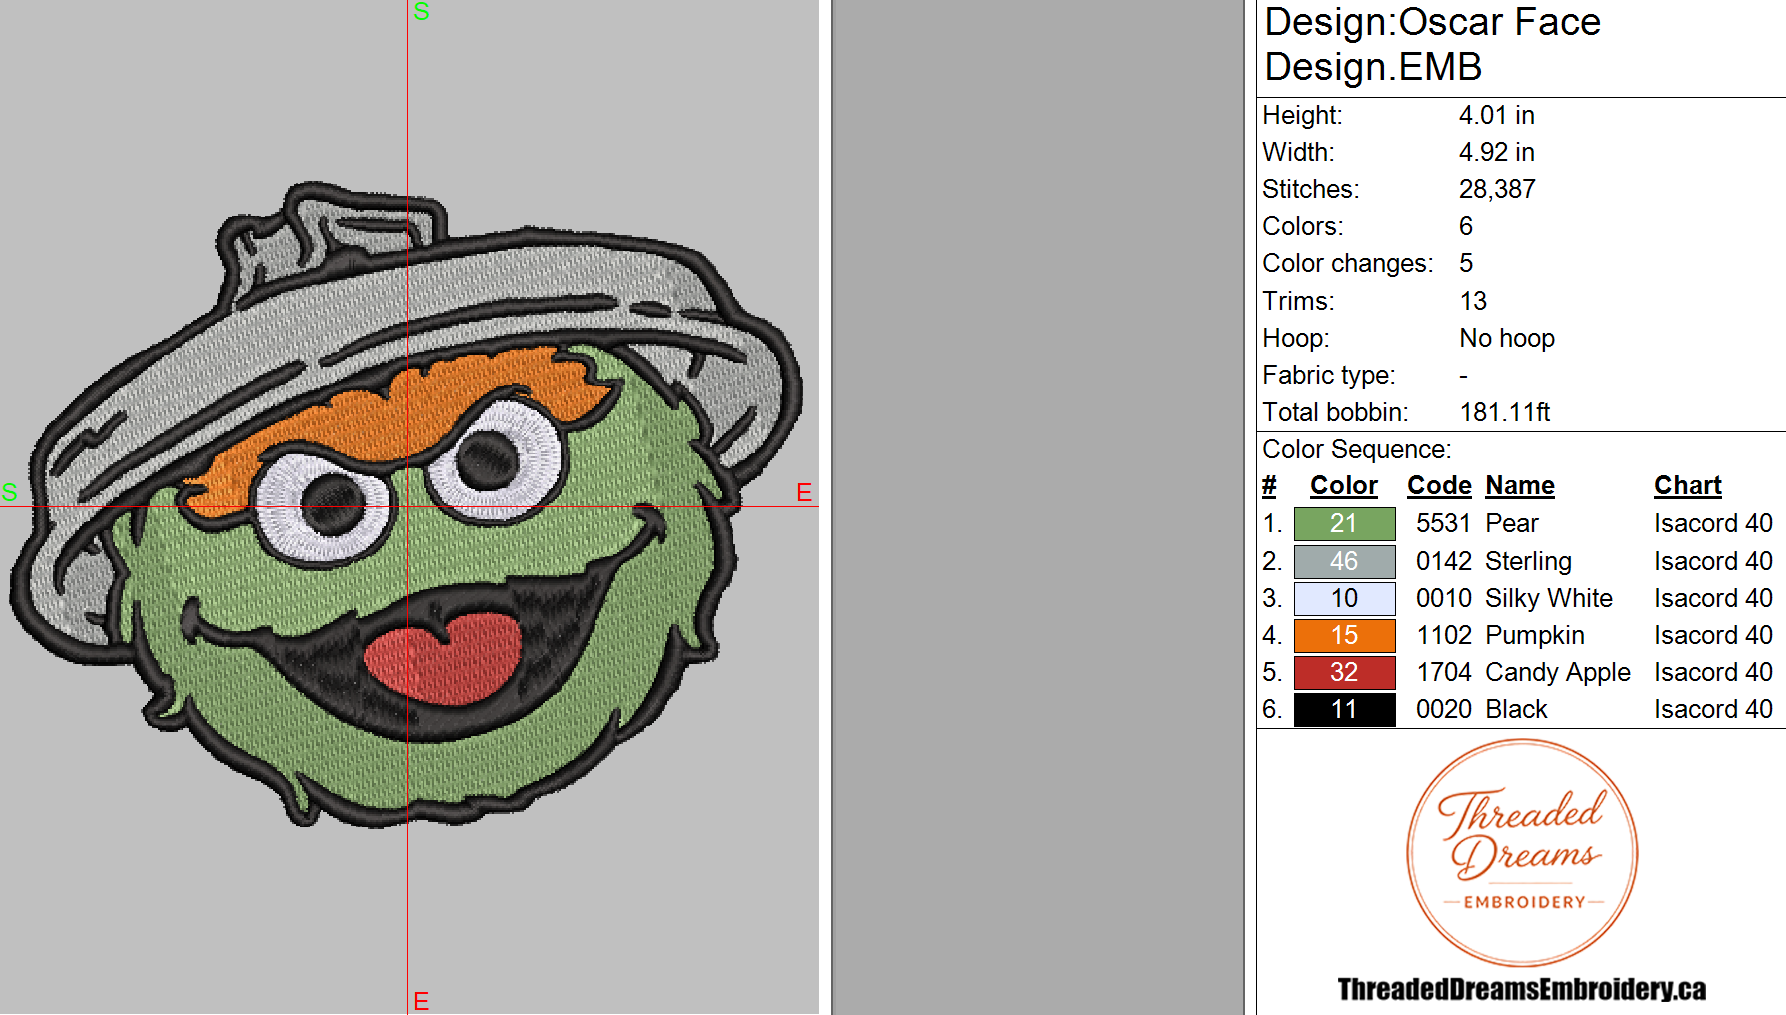Click the Total bobbin value 181.11ft
Image resolution: width=1786 pixels, height=1015 pixels.
(x=1504, y=412)
